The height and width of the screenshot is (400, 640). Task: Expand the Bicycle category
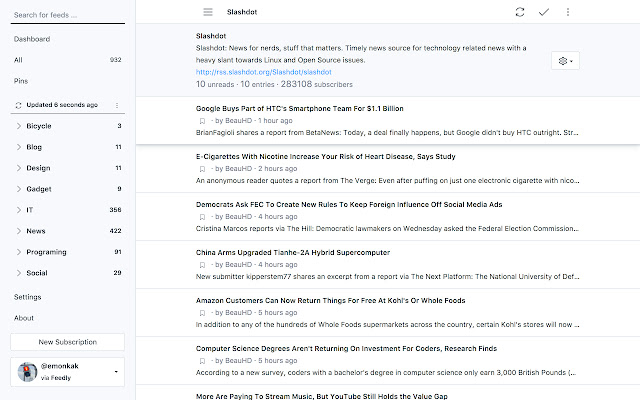19,126
